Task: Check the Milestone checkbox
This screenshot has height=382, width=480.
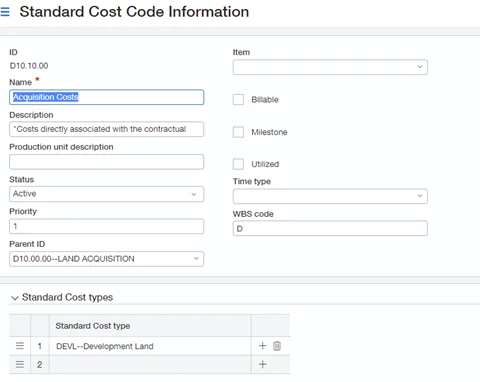Action: 238,132
